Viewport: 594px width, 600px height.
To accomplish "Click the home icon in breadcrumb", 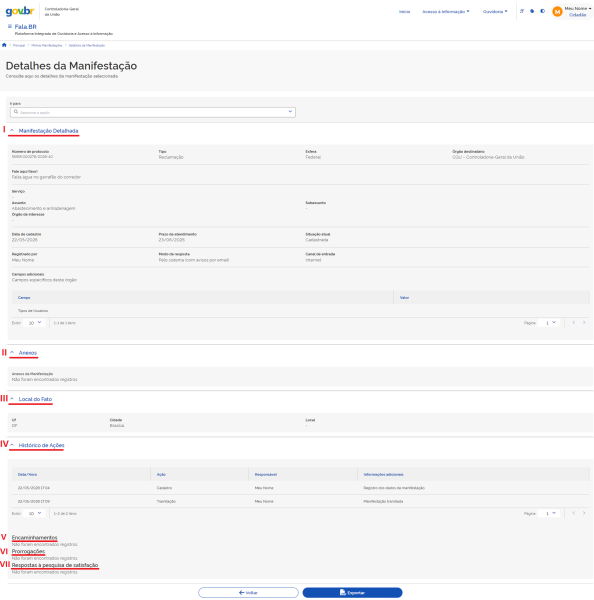I will (4, 45).
